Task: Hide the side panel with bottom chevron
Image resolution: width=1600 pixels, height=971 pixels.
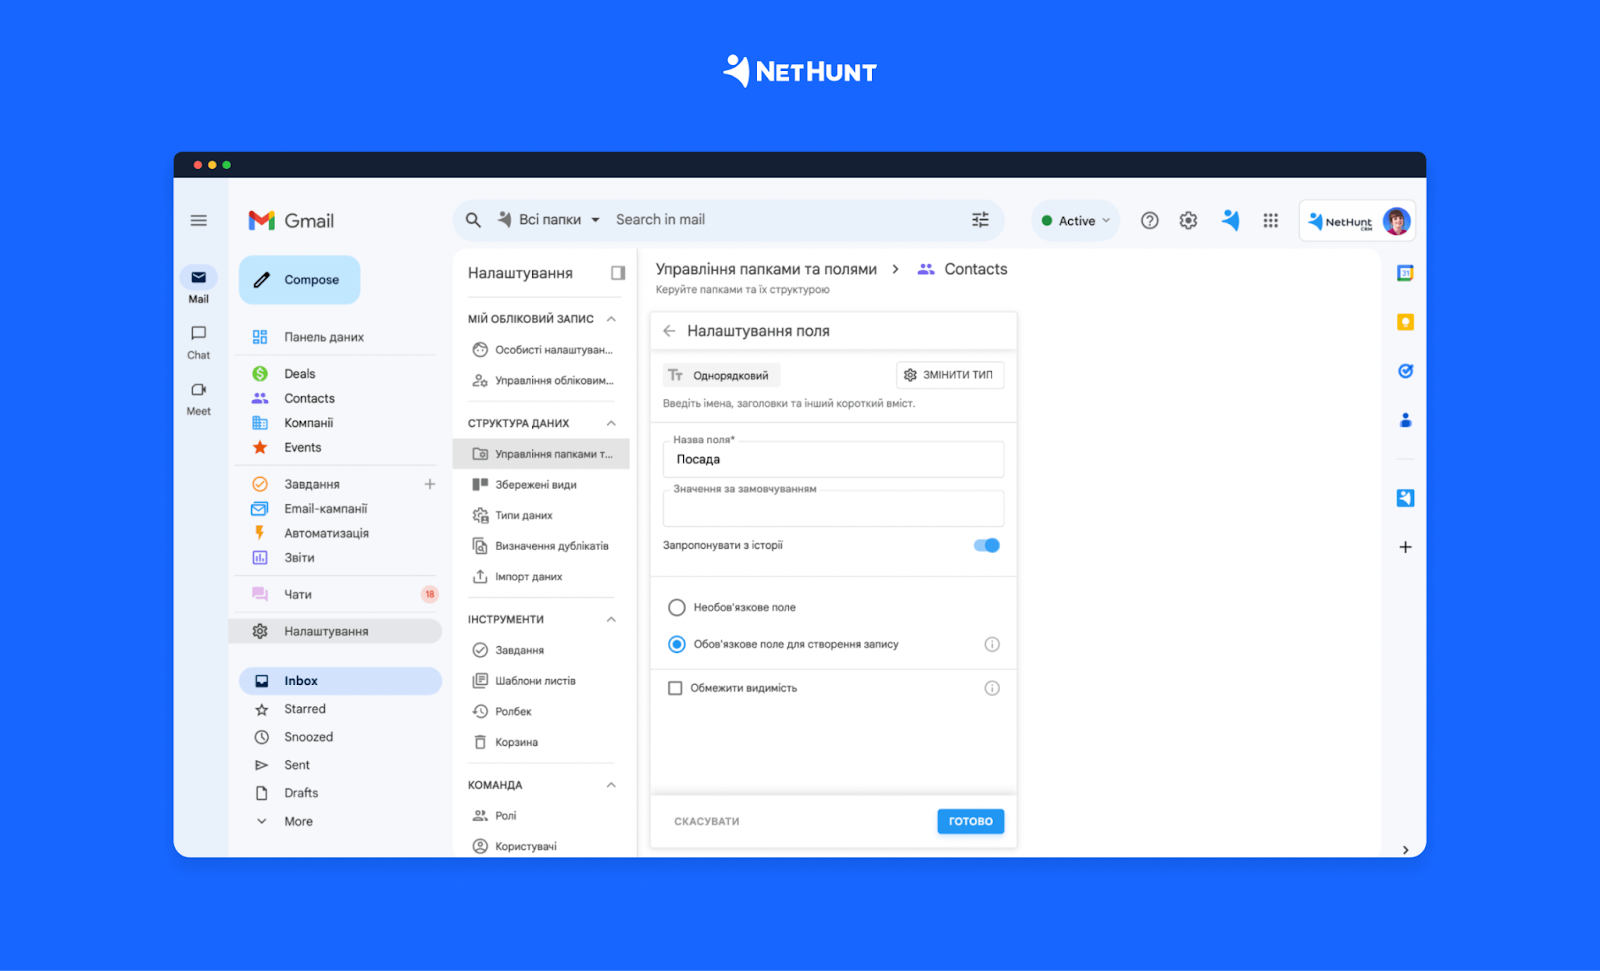Action: click(1405, 850)
